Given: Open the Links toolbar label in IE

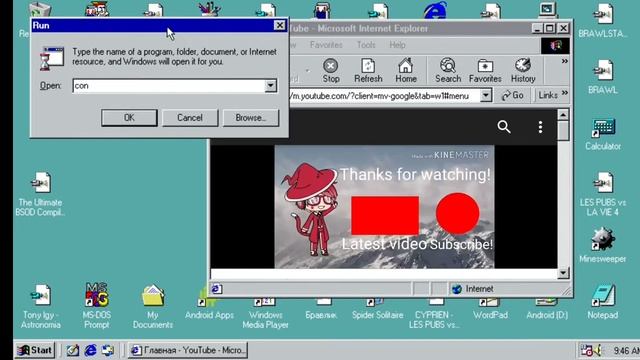Looking at the screenshot, I should [x=548, y=96].
